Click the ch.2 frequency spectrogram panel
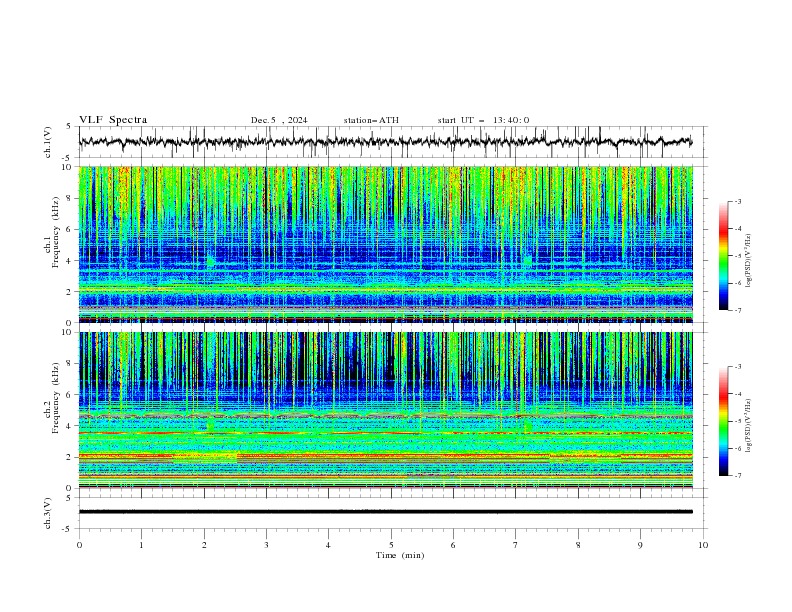The width and height of the screenshot is (792, 612). [386, 410]
